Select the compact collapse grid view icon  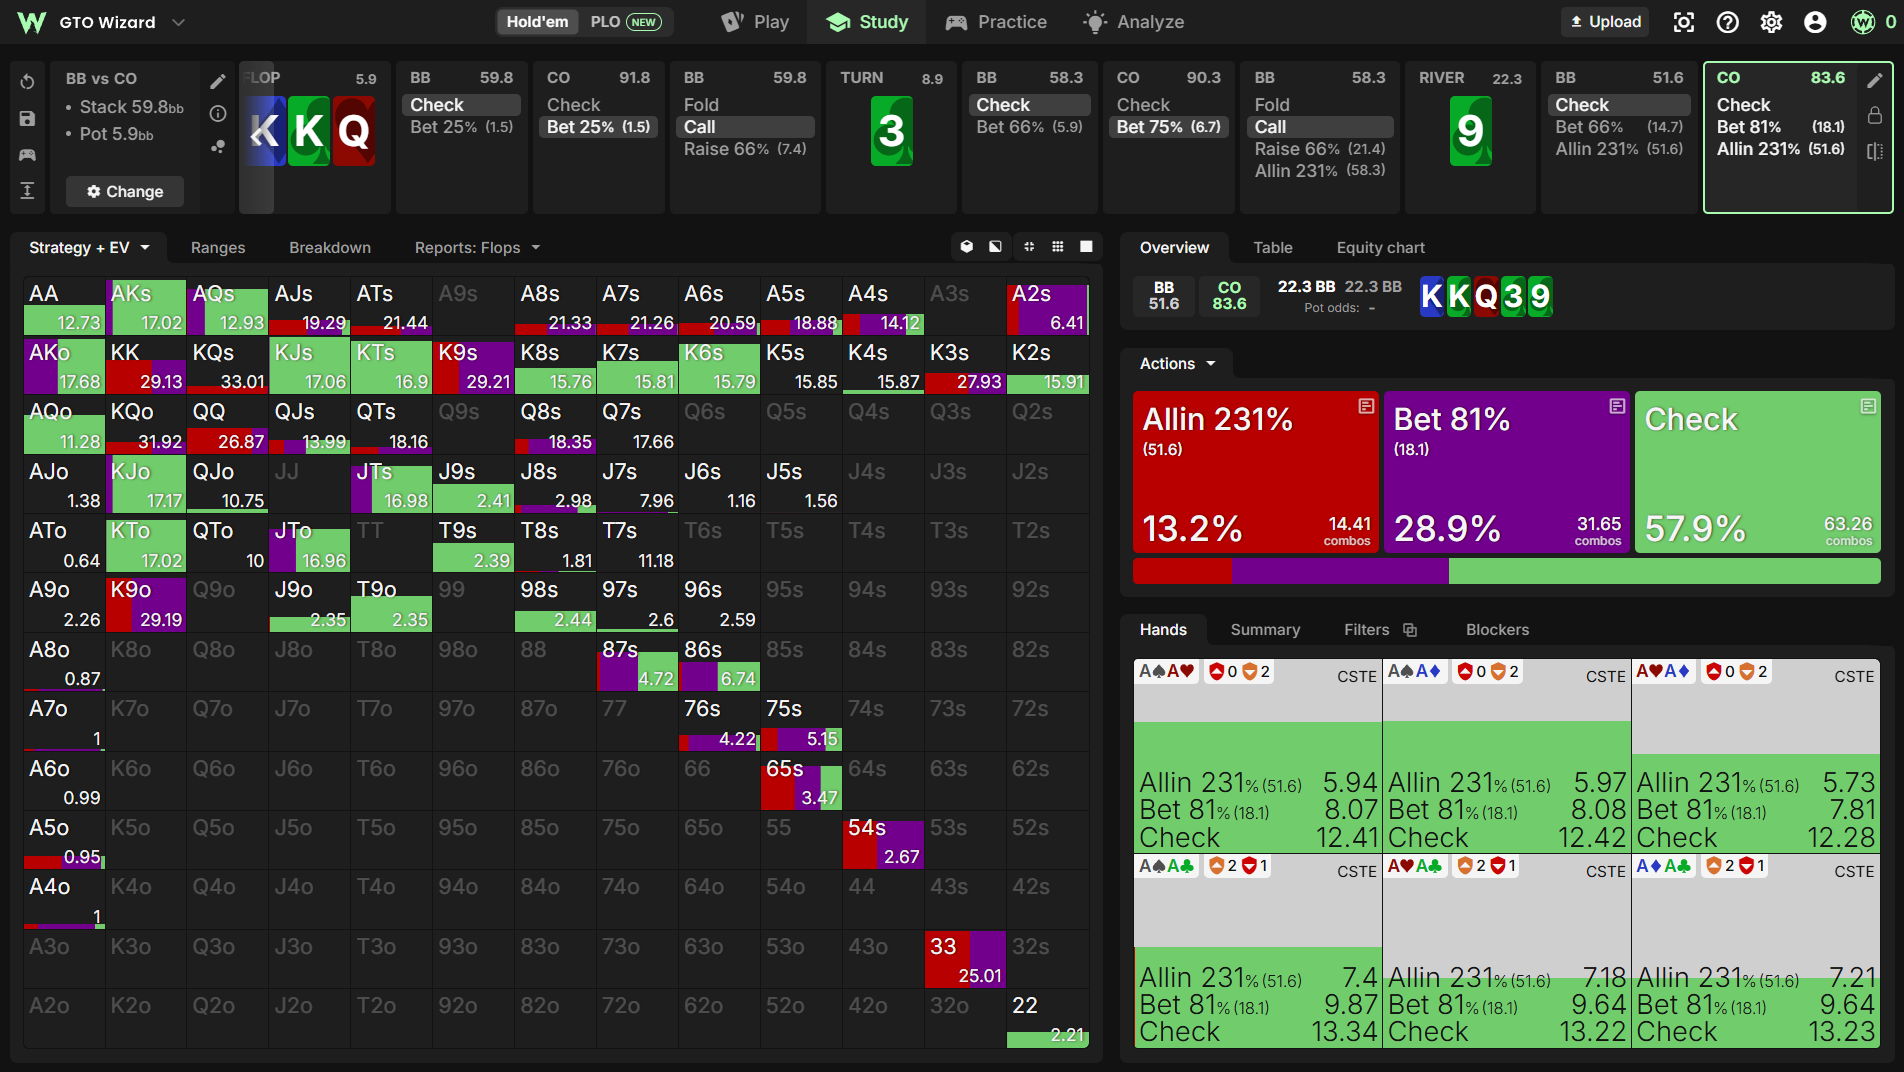1029,246
